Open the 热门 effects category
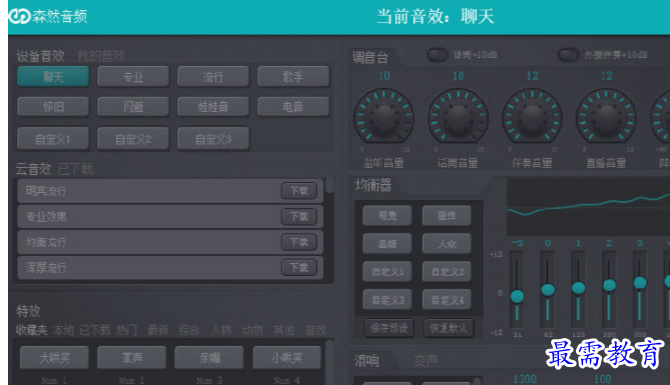This screenshot has height=385, width=670. pos(126,330)
